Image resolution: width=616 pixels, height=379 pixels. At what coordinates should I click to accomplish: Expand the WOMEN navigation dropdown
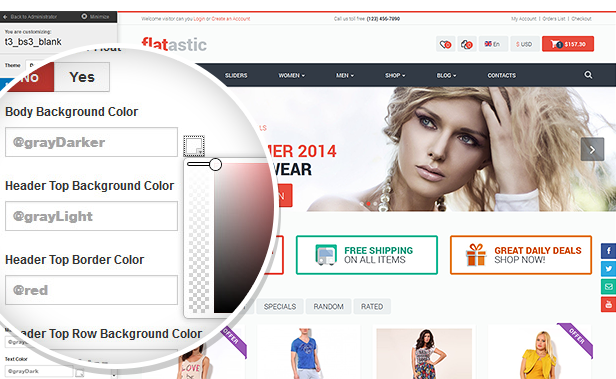point(292,75)
